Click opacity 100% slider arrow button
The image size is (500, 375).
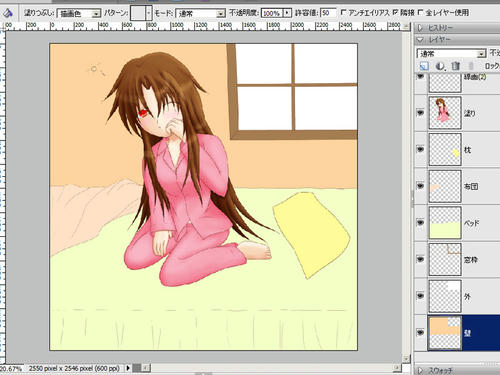(287, 13)
